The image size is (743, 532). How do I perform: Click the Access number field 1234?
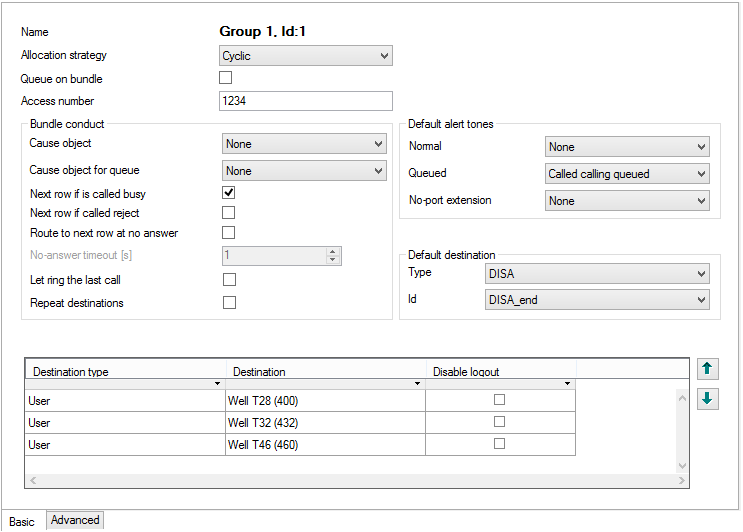[x=306, y=101]
